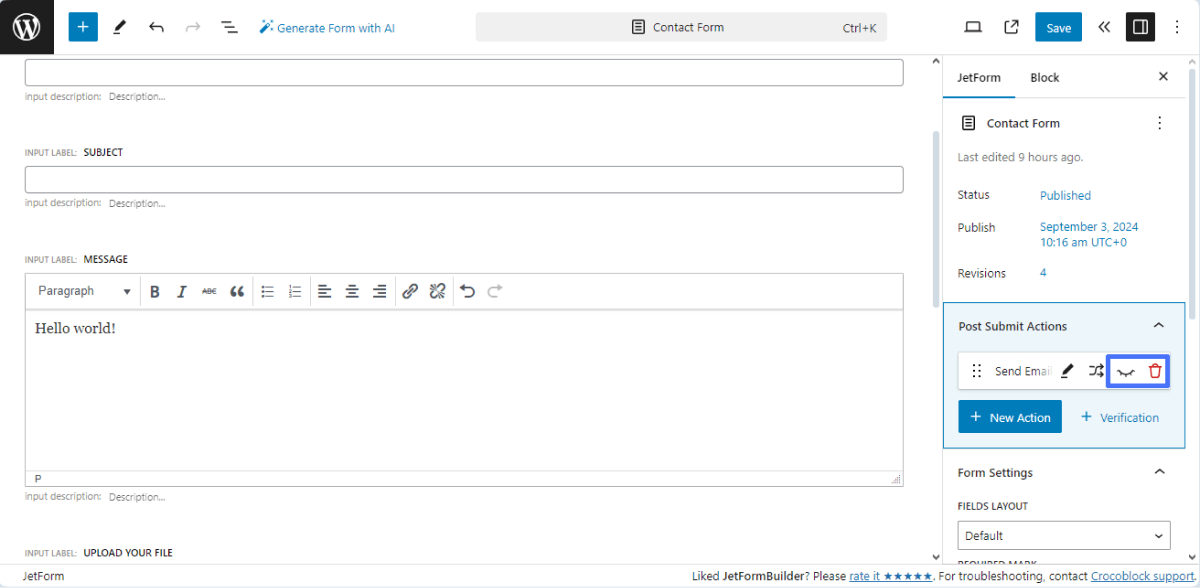Change the Published status
The height and width of the screenshot is (588, 1200).
1065,195
